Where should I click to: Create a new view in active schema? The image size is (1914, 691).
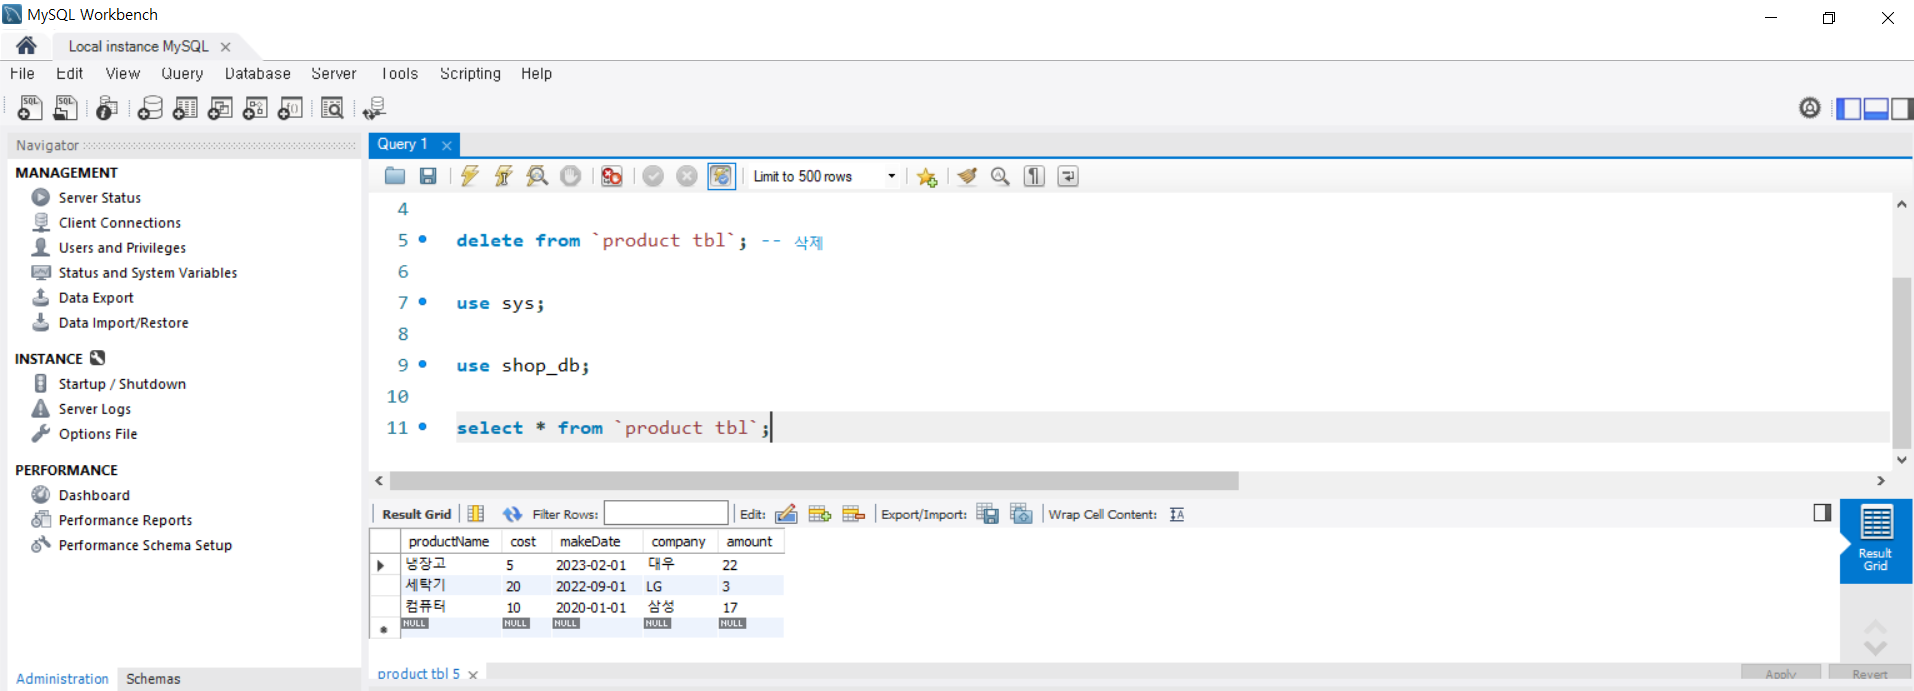[220, 108]
